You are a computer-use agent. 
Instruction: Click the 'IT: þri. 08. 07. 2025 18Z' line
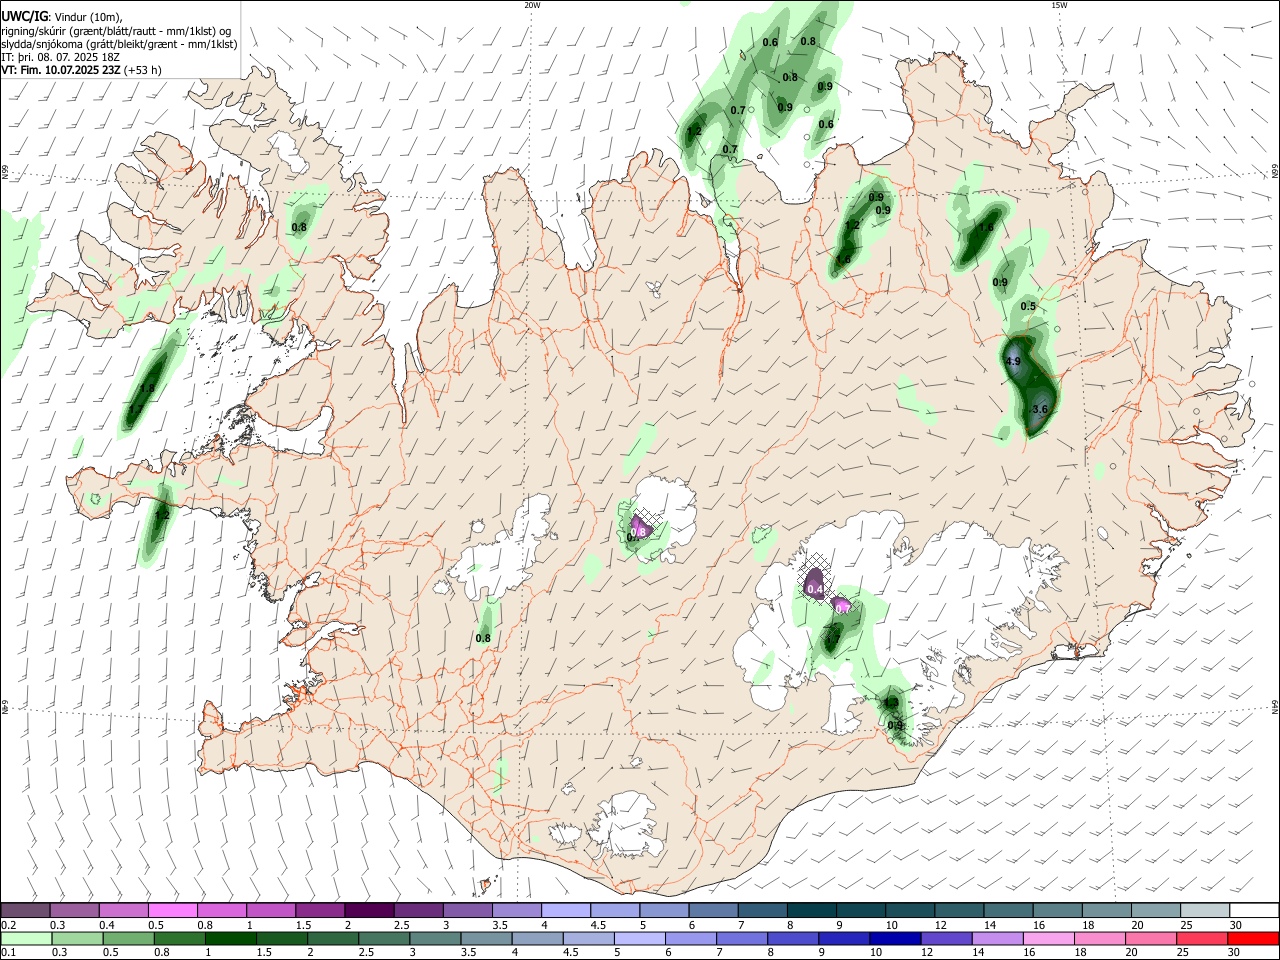(63, 57)
